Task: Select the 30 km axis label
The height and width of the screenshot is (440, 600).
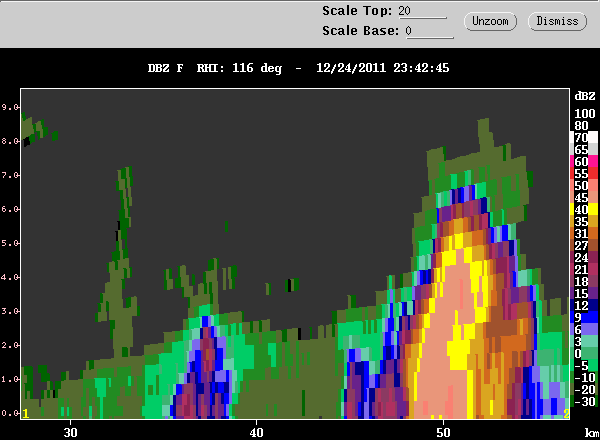Action: (70, 432)
